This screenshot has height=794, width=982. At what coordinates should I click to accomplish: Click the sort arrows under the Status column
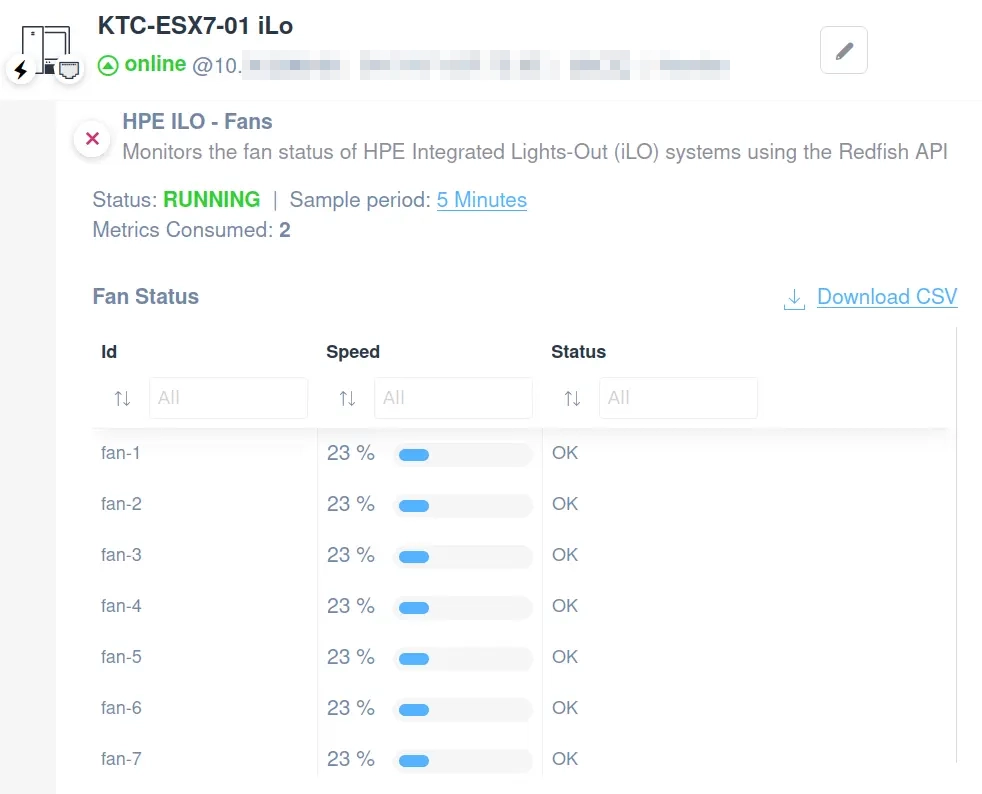[571, 398]
